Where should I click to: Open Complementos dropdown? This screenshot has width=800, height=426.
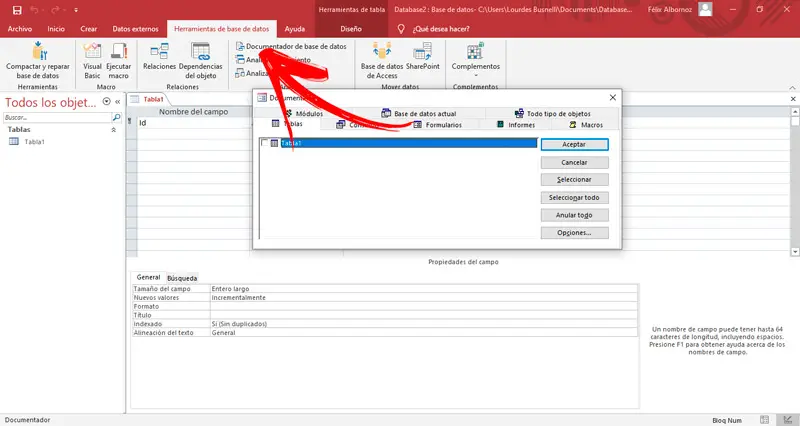476,60
